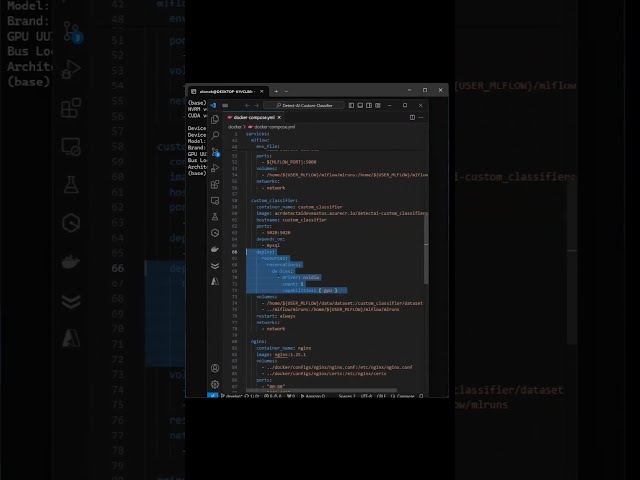Screen dimensions: 640x480
Task: Split the editor to the right
Action: point(412,118)
